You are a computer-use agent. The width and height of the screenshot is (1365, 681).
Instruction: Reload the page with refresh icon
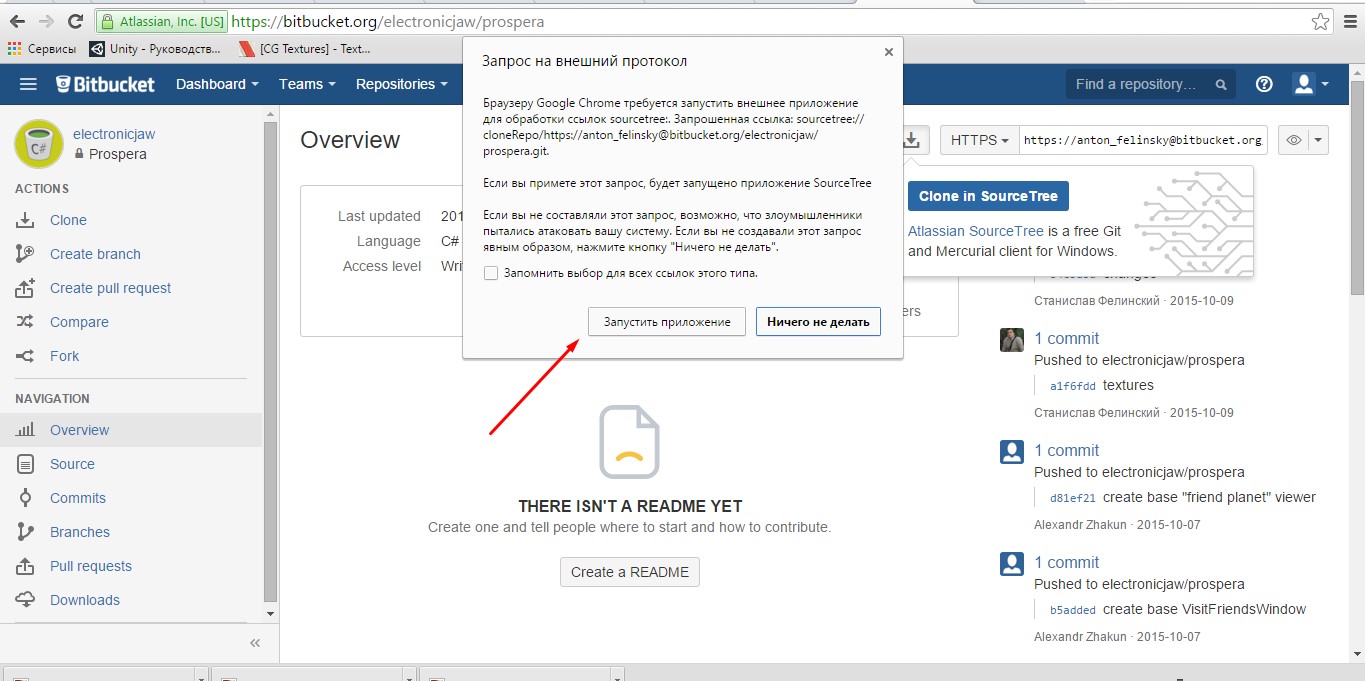(75, 21)
